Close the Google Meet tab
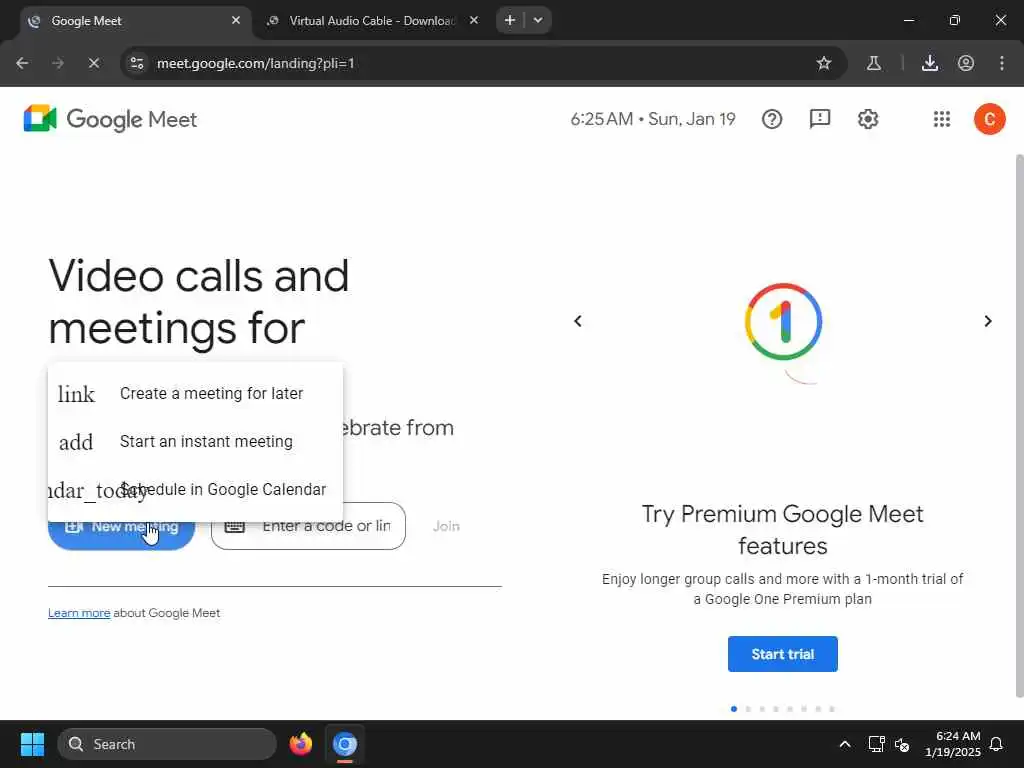Viewport: 1024px width, 768px height. click(x=236, y=20)
